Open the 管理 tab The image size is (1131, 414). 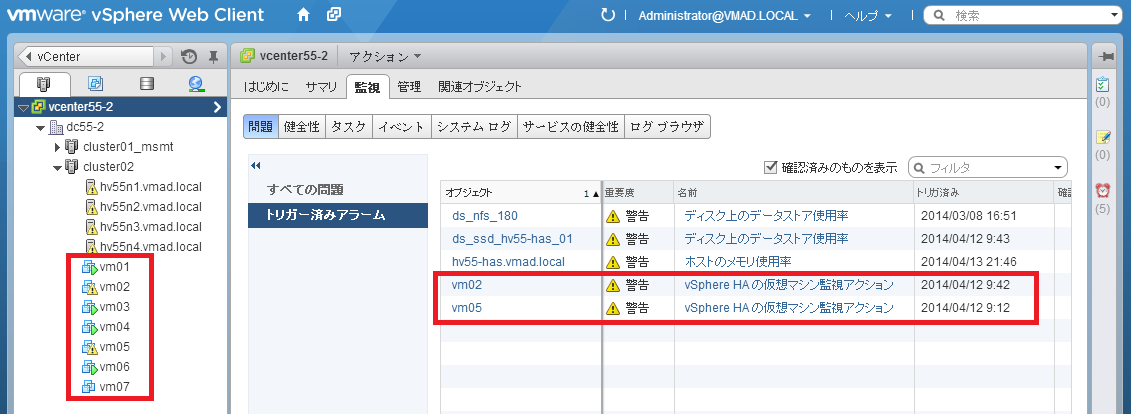coord(409,87)
